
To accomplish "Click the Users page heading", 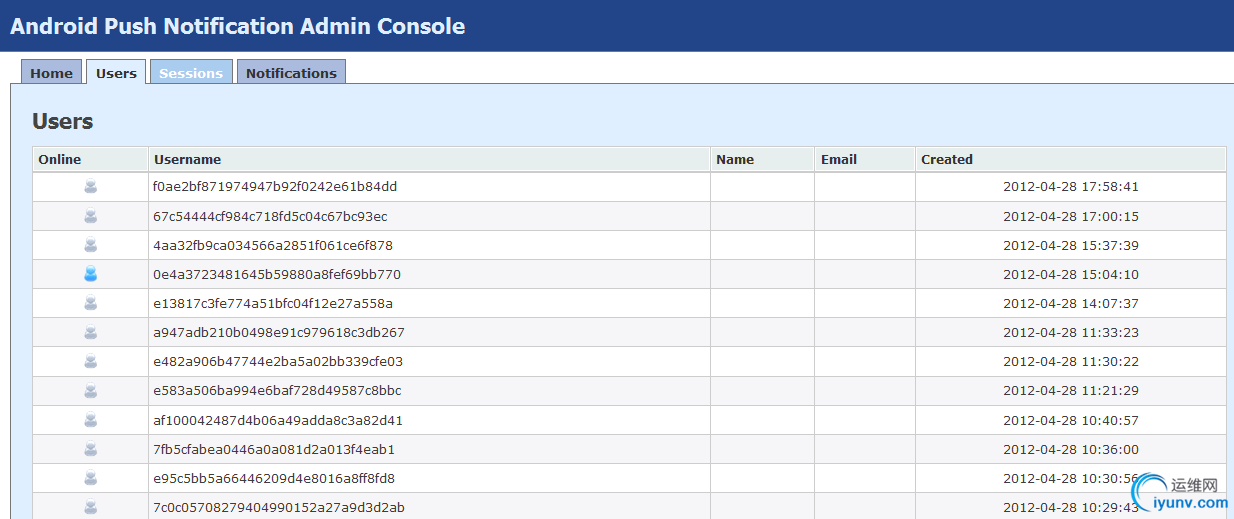I will pos(63,121).
